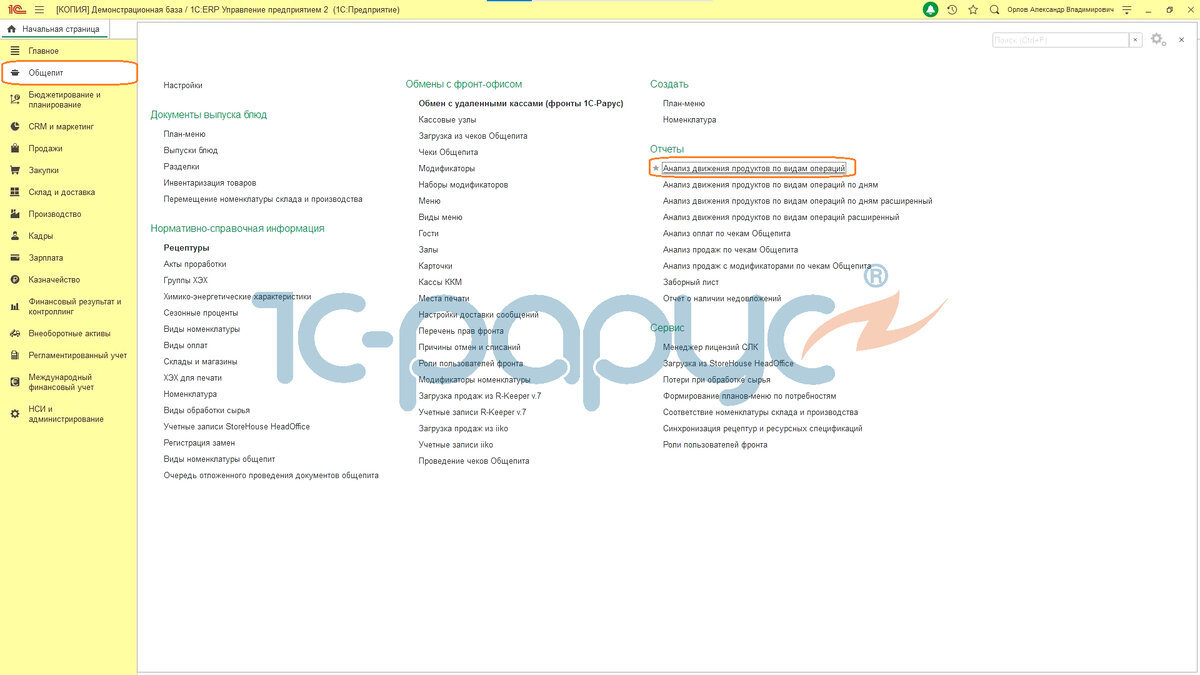Open Склады и магазины link
The height and width of the screenshot is (675, 1200).
(201, 361)
